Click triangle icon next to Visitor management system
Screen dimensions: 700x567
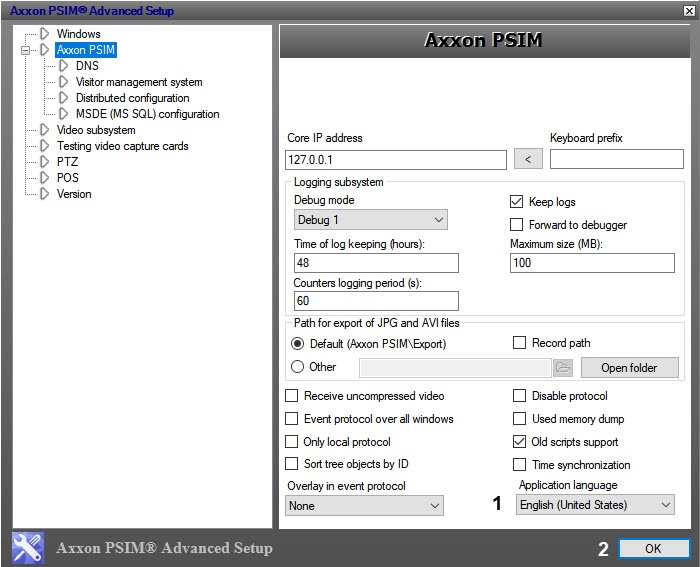[x=63, y=82]
